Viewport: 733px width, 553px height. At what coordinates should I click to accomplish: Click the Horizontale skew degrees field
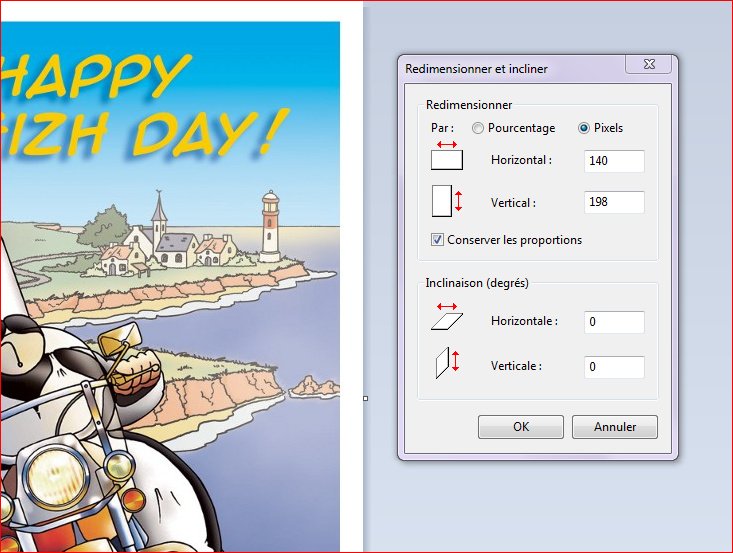(614, 322)
